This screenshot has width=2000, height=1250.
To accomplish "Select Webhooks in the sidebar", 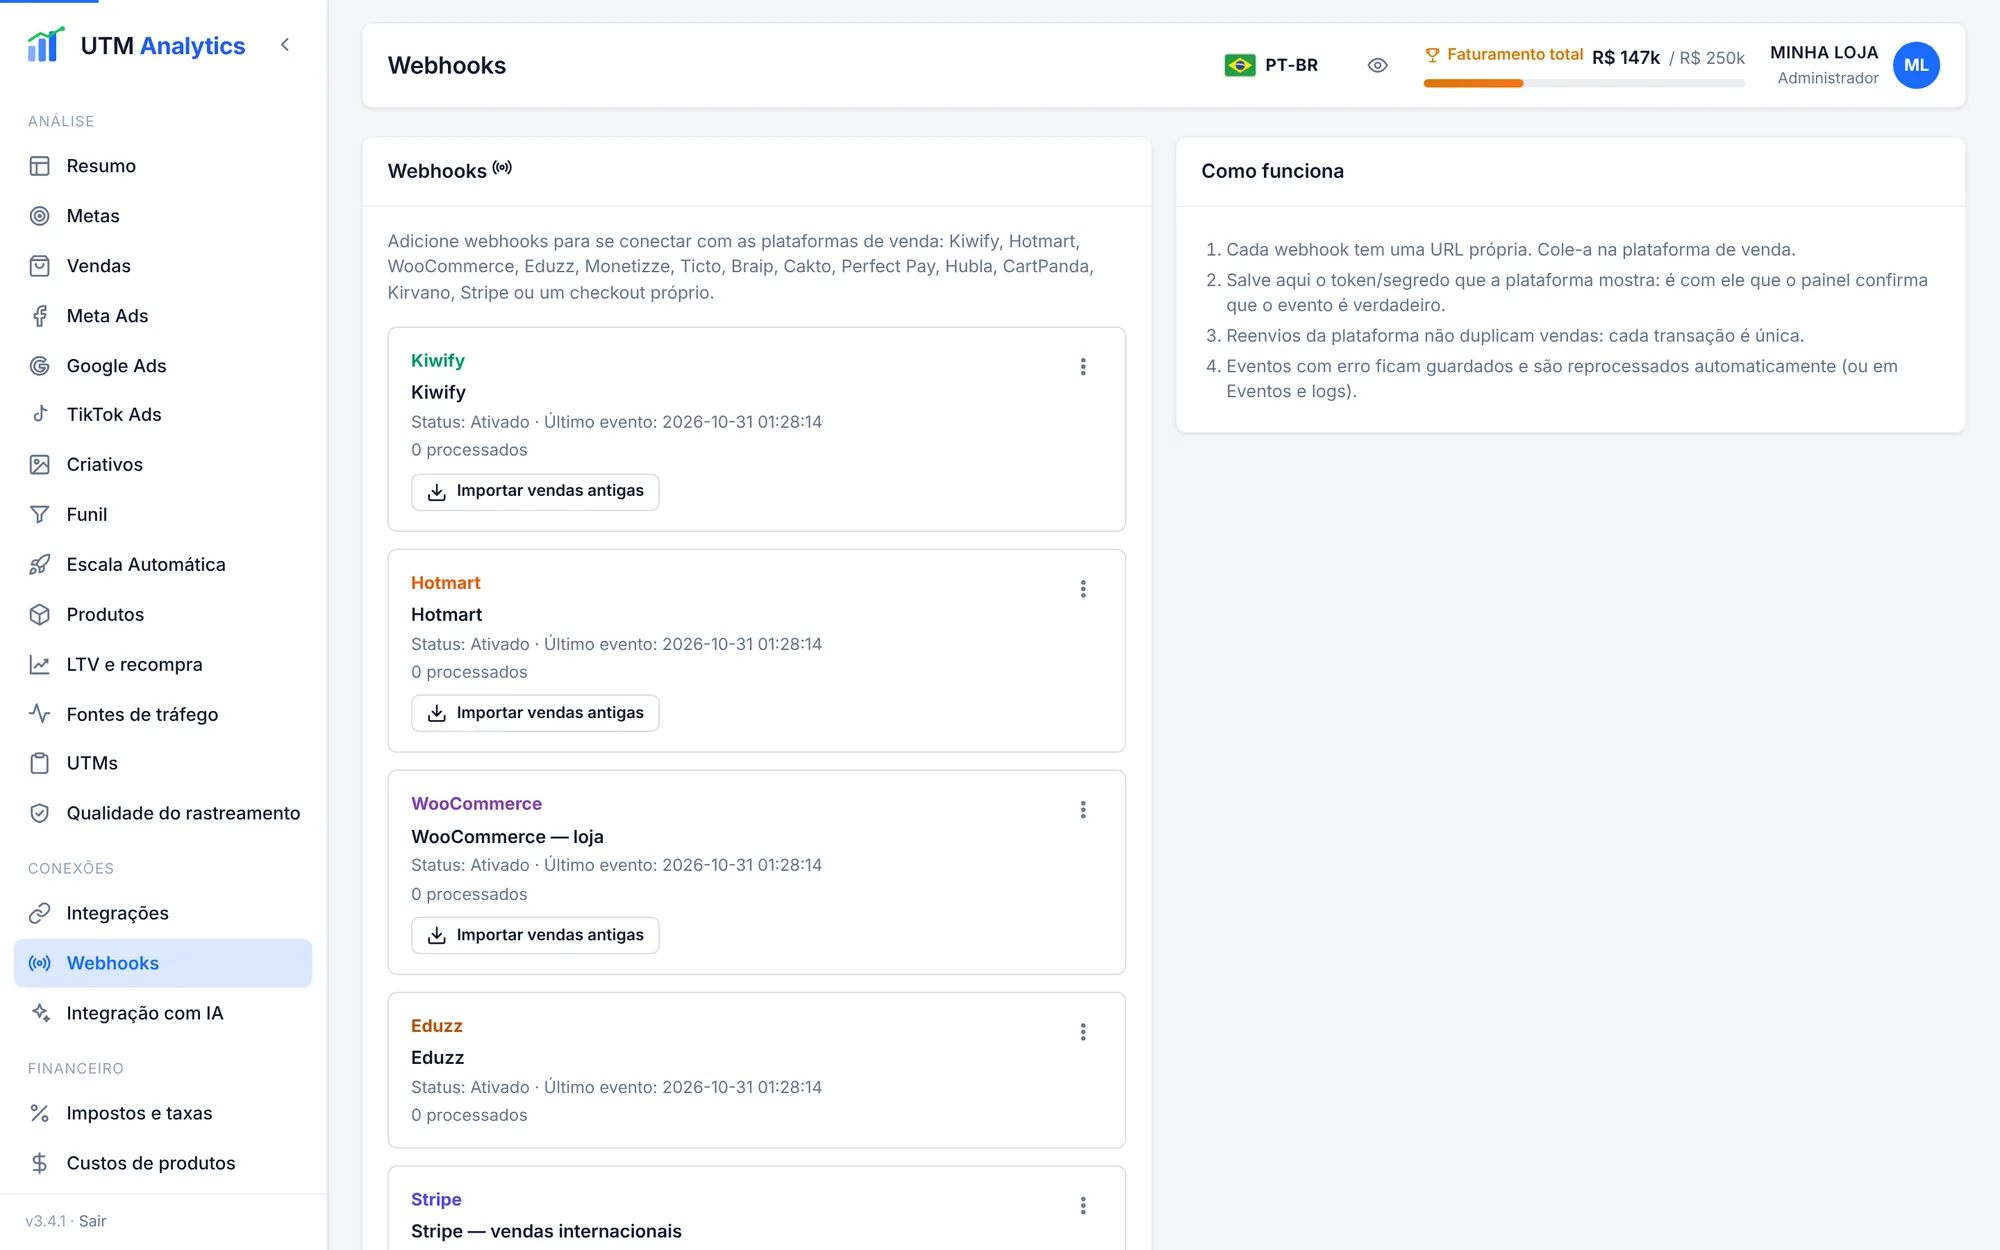I will click(x=163, y=963).
